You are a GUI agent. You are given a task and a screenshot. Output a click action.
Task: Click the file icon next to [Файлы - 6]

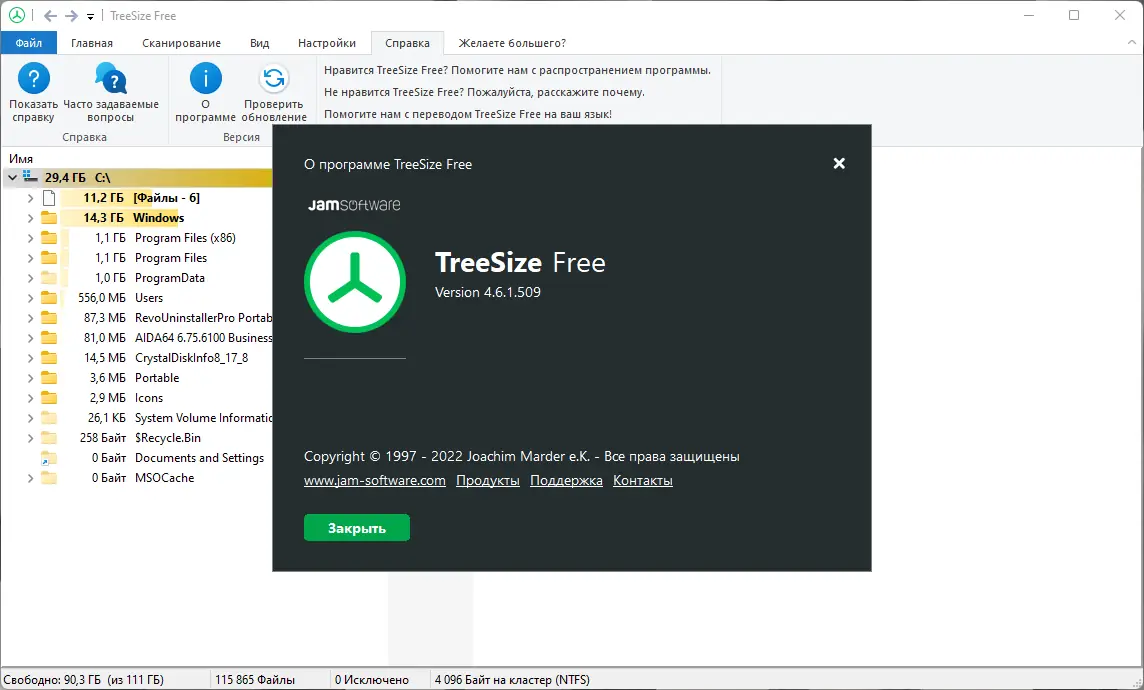tap(49, 198)
